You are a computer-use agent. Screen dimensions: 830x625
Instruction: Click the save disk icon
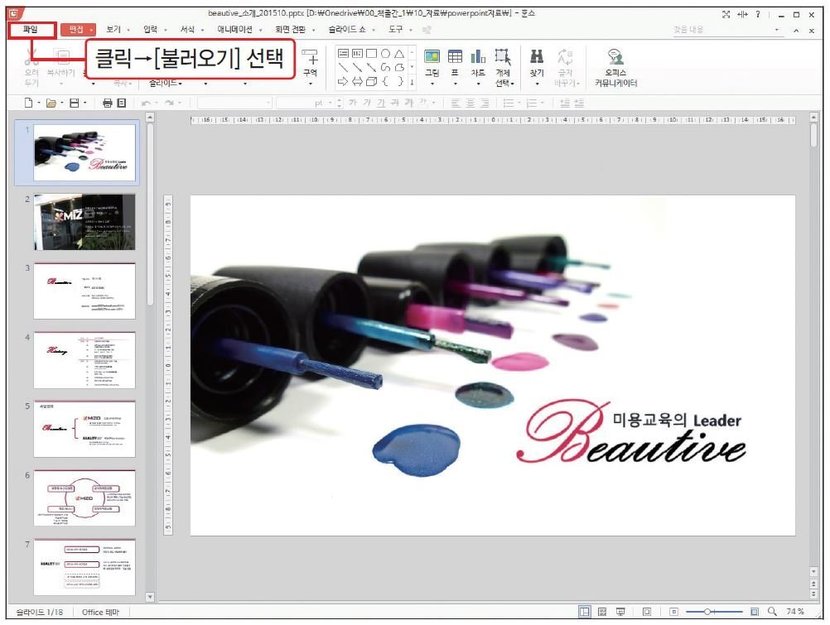point(74,103)
